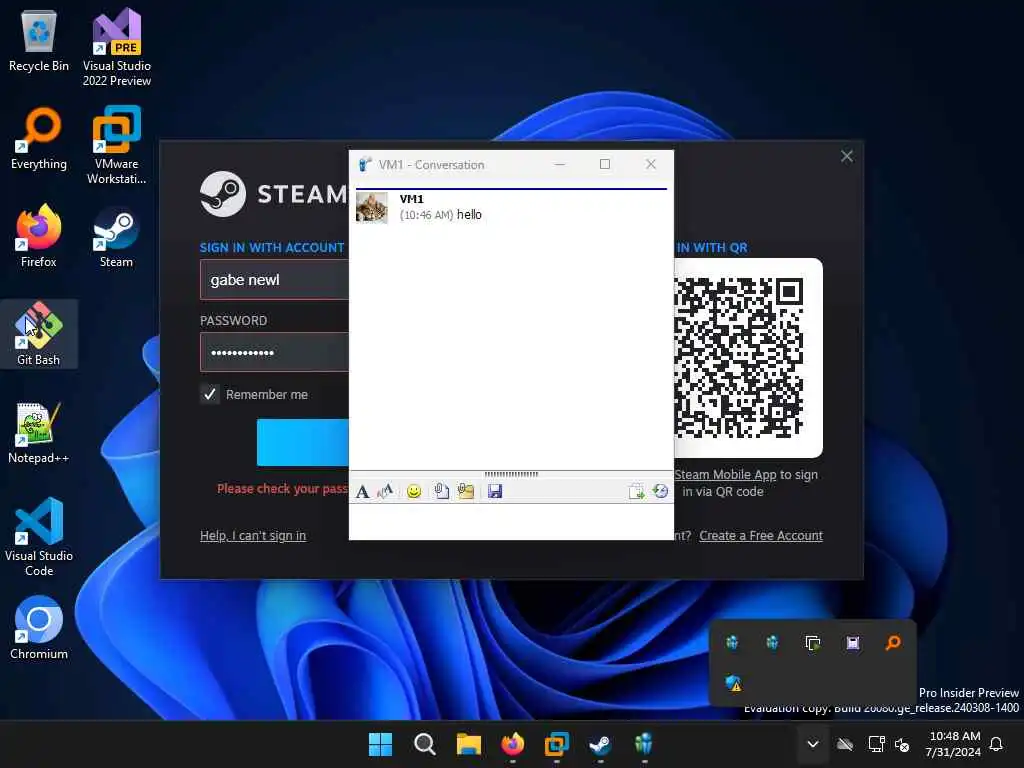Open the Steam Mobile App link
The image size is (1024, 768).
(726, 475)
